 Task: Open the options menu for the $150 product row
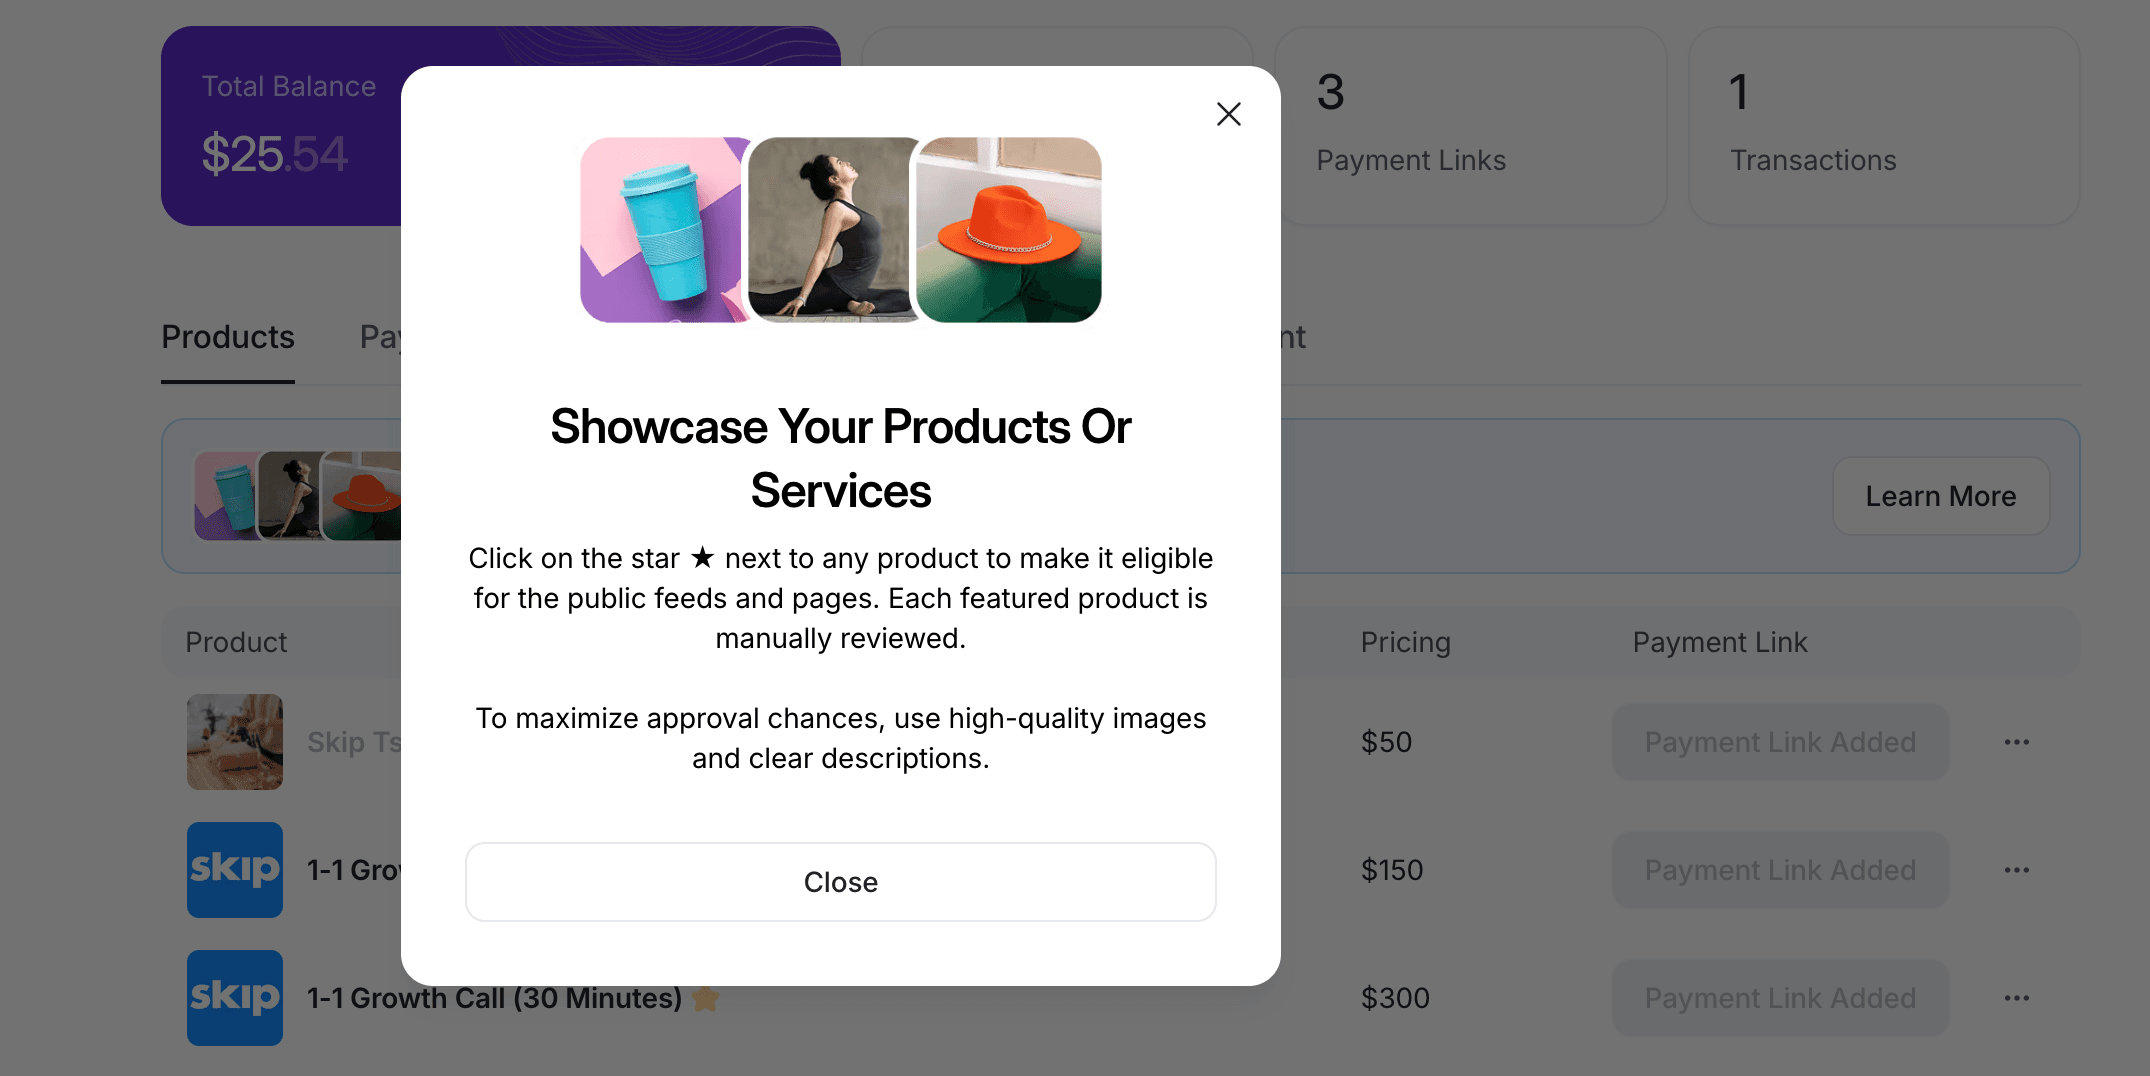(2017, 870)
